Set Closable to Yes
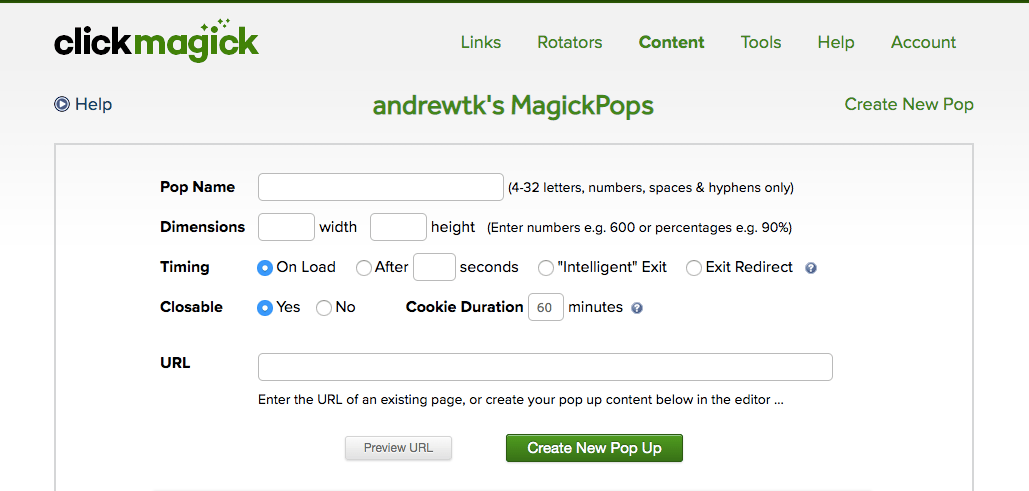1029x491 pixels. coord(265,308)
